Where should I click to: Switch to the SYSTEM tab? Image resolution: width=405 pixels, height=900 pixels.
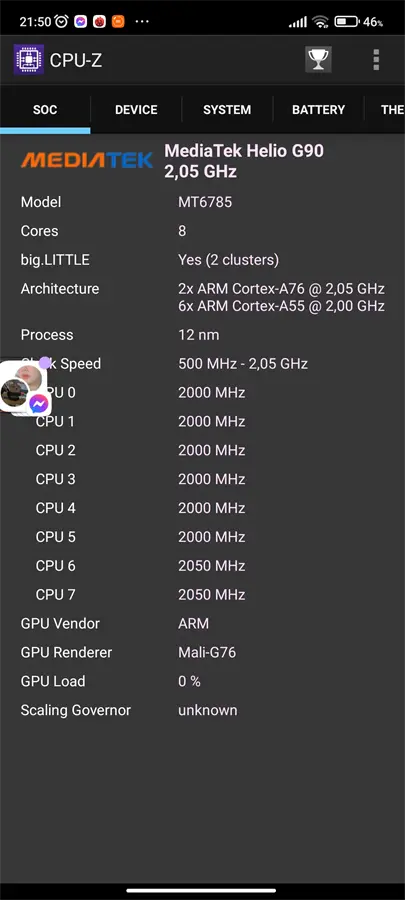click(x=227, y=110)
